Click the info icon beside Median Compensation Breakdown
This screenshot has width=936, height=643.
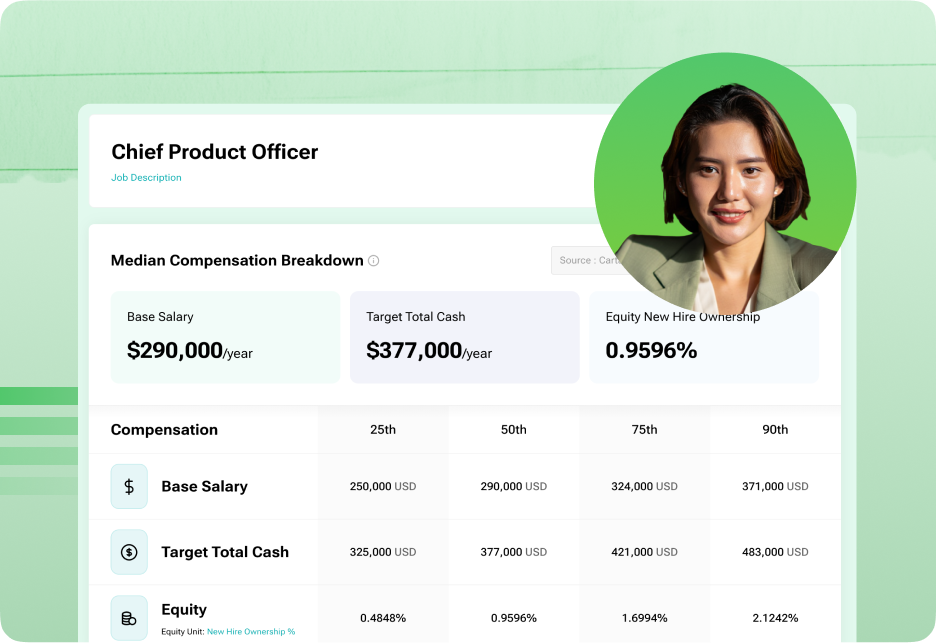click(374, 261)
